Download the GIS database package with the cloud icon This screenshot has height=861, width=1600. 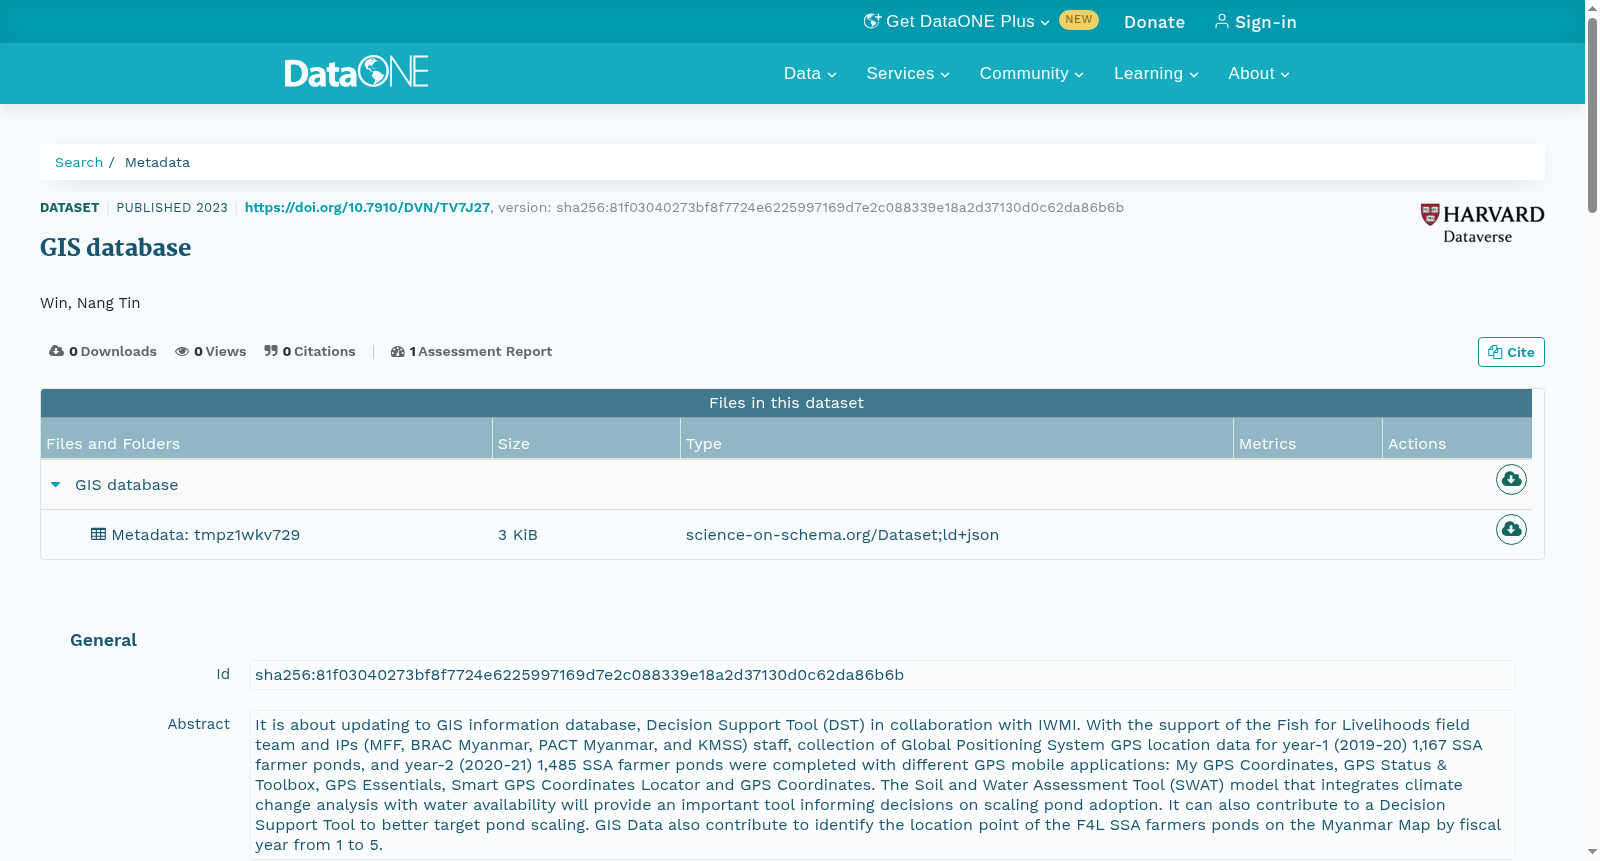coord(1511,480)
